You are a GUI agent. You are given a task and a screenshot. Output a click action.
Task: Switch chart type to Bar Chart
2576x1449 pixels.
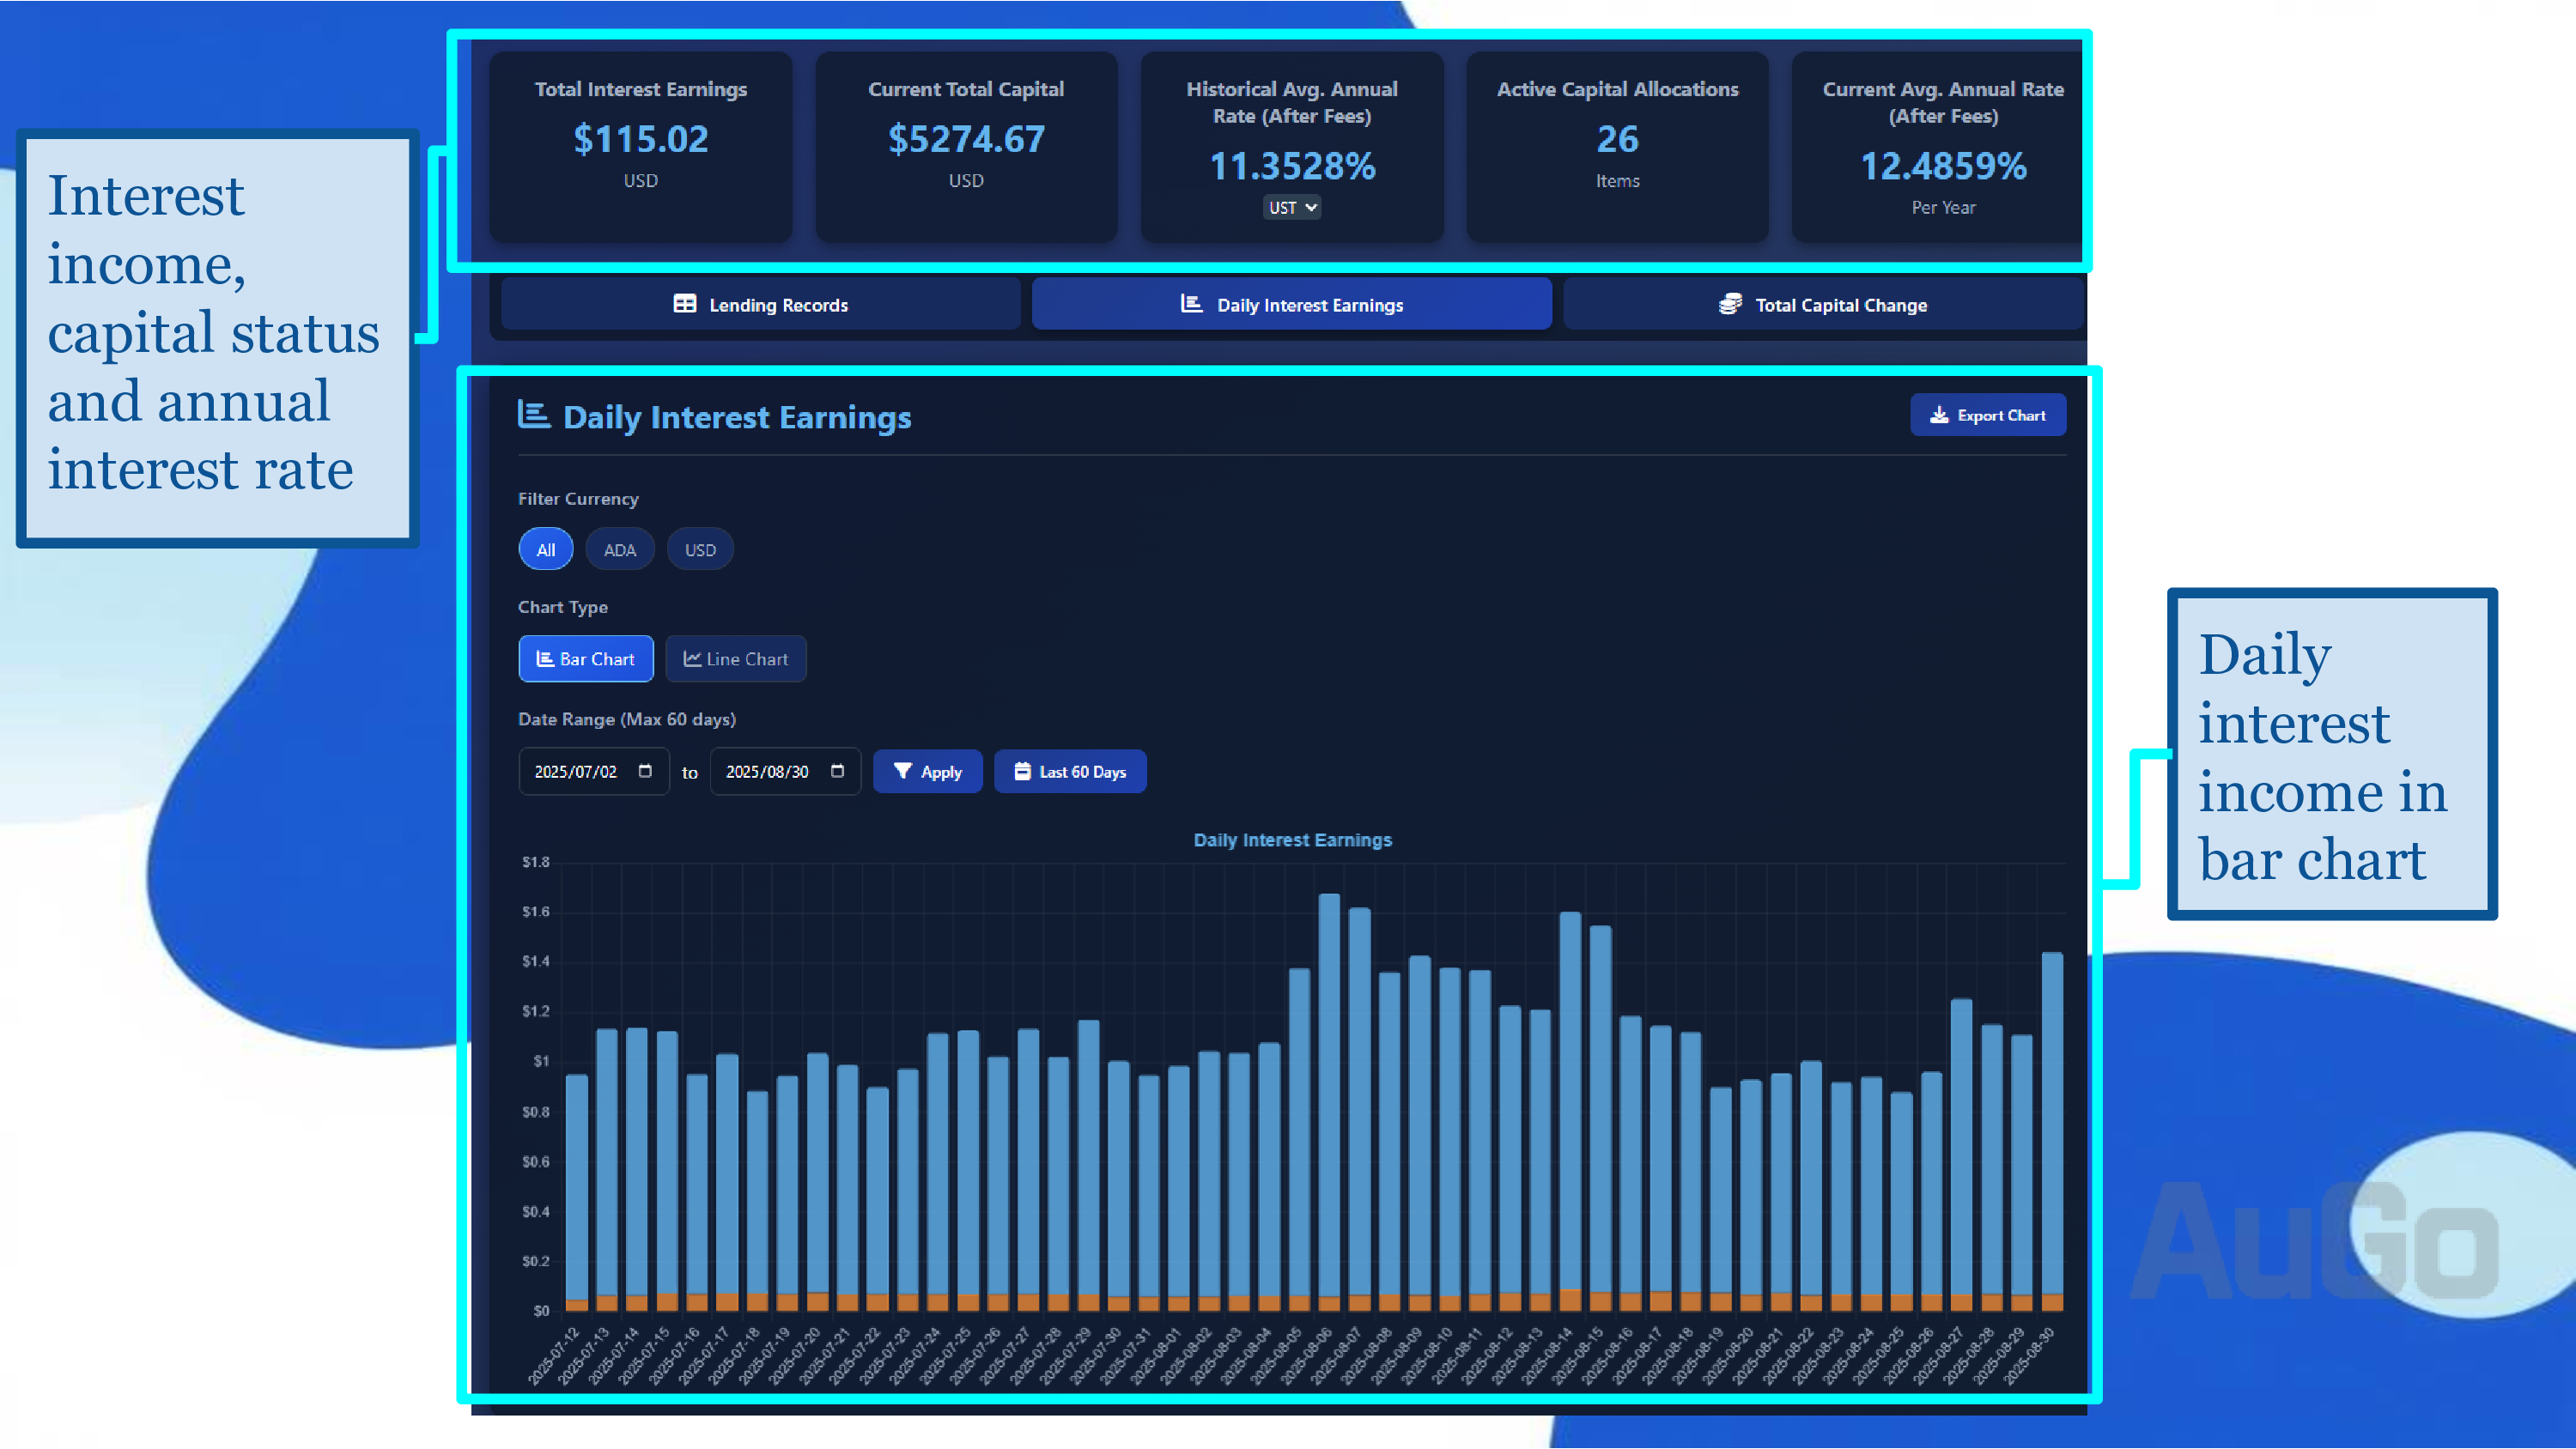(586, 659)
